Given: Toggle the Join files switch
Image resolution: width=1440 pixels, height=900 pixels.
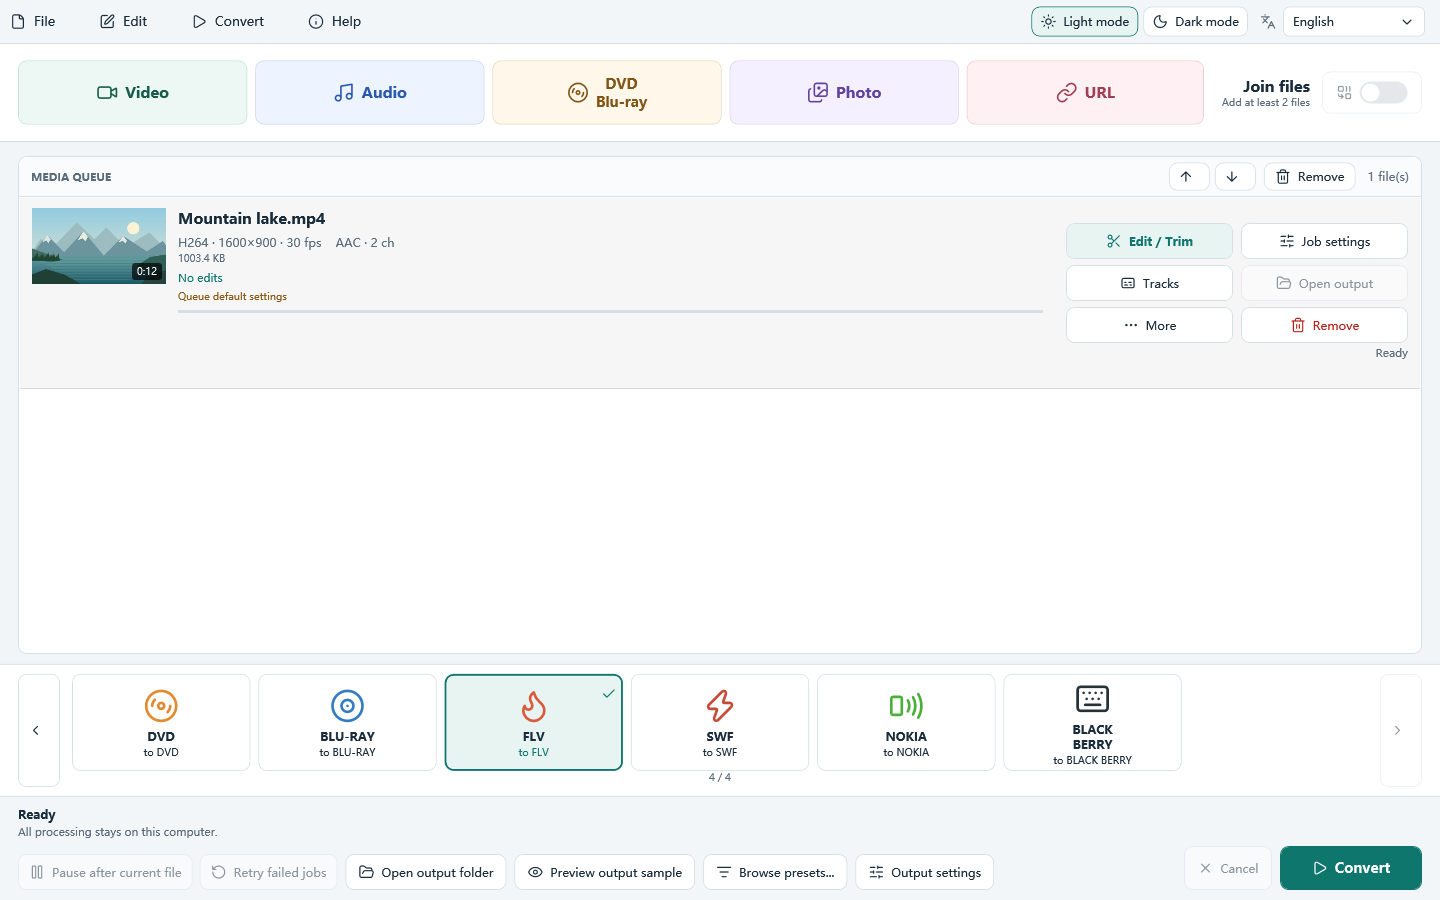Looking at the screenshot, I should (x=1383, y=93).
